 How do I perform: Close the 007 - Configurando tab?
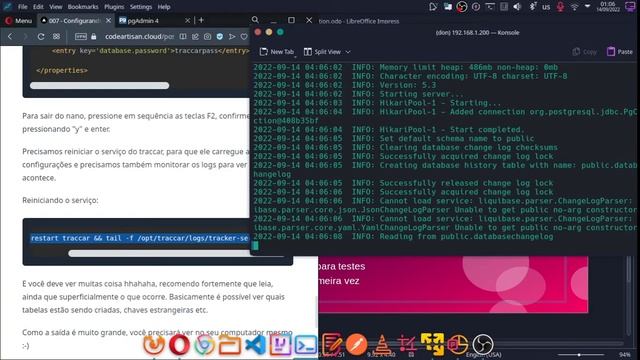(x=108, y=20)
